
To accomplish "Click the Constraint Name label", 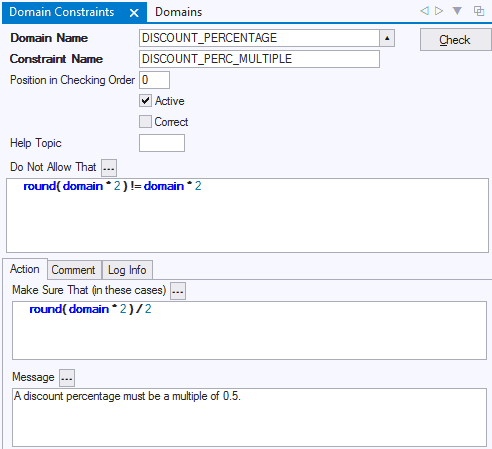I will click(56, 59).
